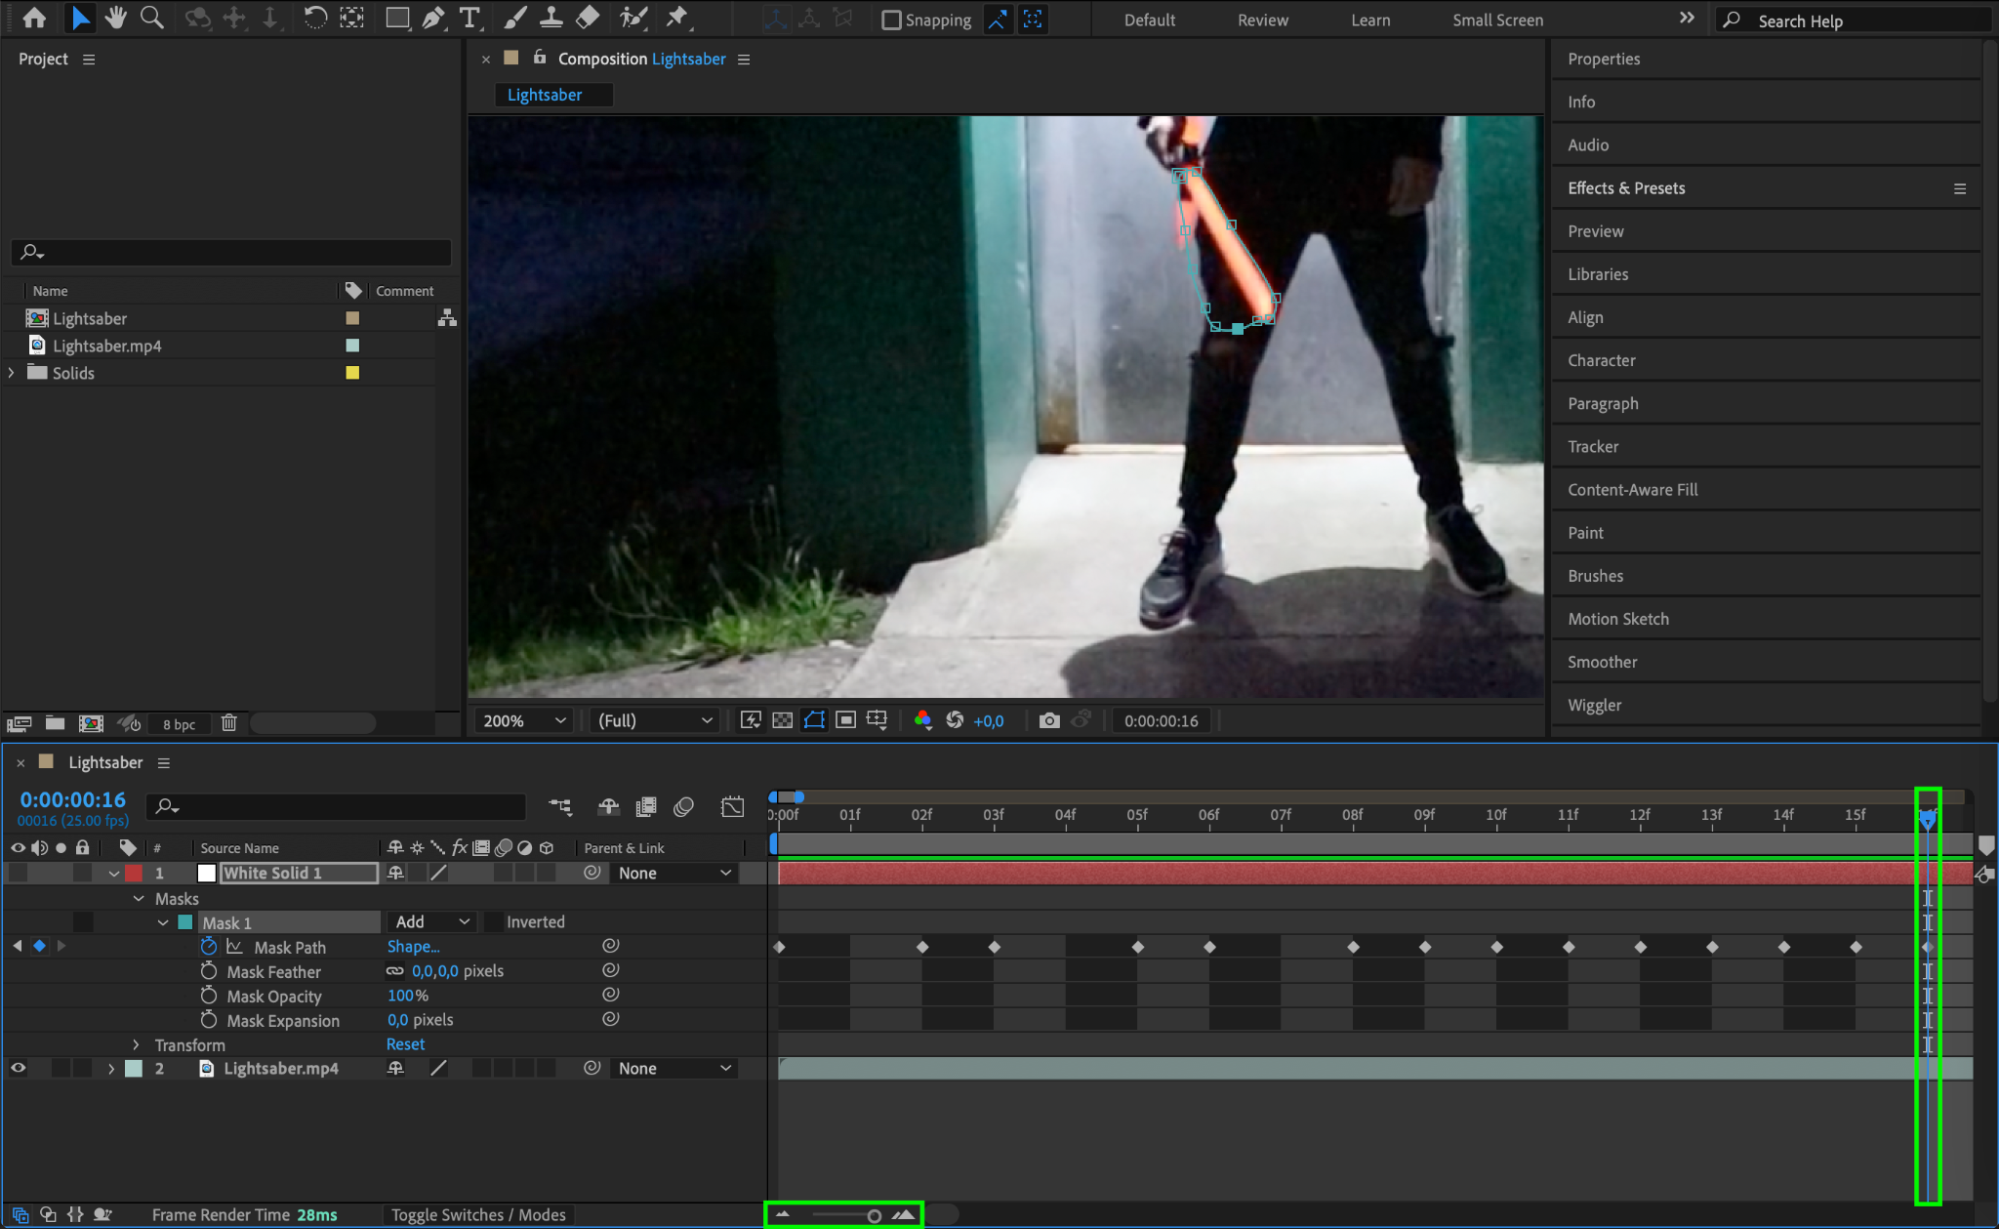Select the Type tool
Image resolution: width=1999 pixels, height=1229 pixels.
469,18
